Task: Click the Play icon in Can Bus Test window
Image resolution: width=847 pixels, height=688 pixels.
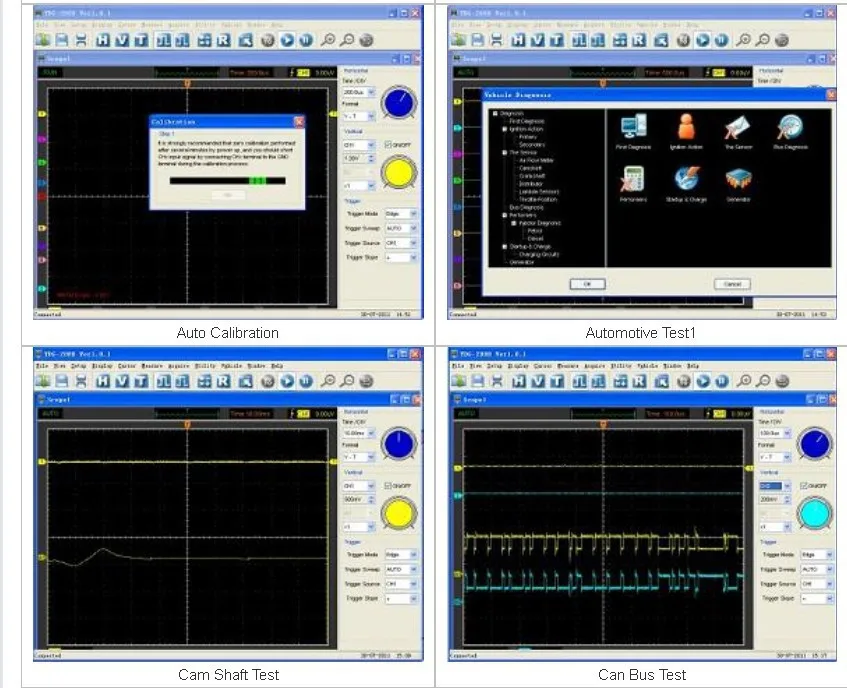Action: click(x=703, y=381)
